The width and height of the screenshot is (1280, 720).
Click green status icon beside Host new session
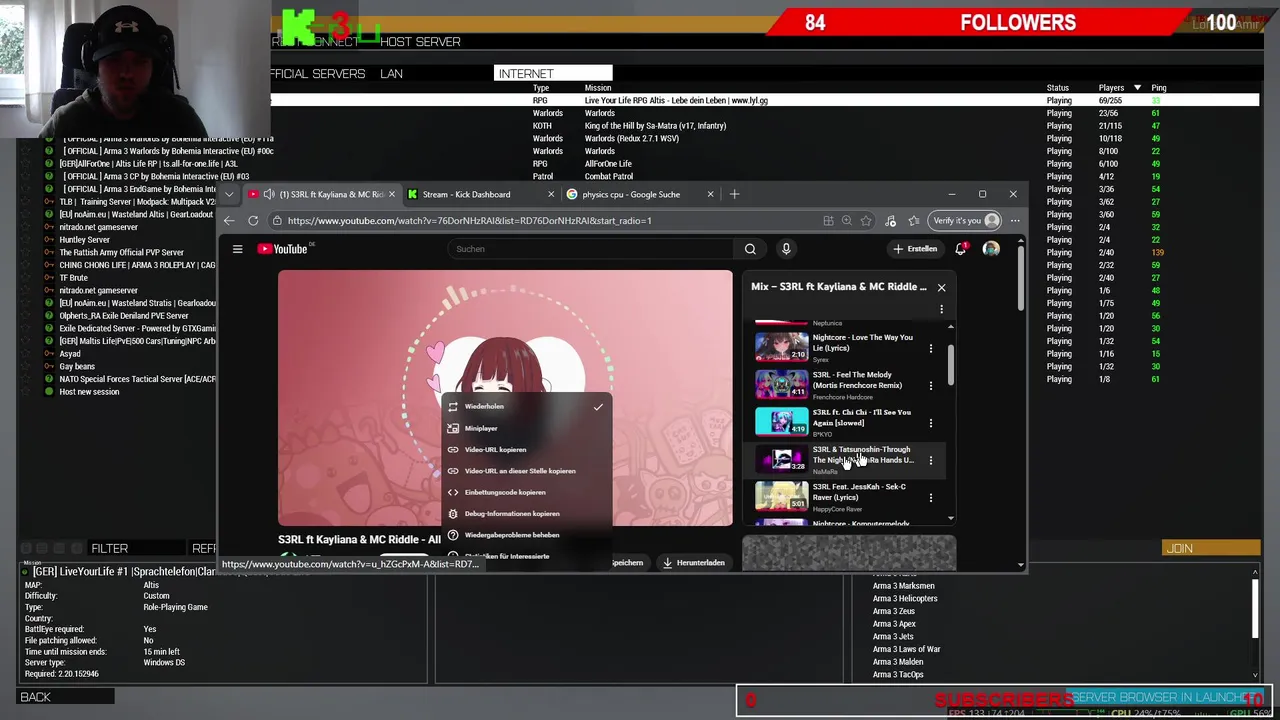tap(49, 392)
